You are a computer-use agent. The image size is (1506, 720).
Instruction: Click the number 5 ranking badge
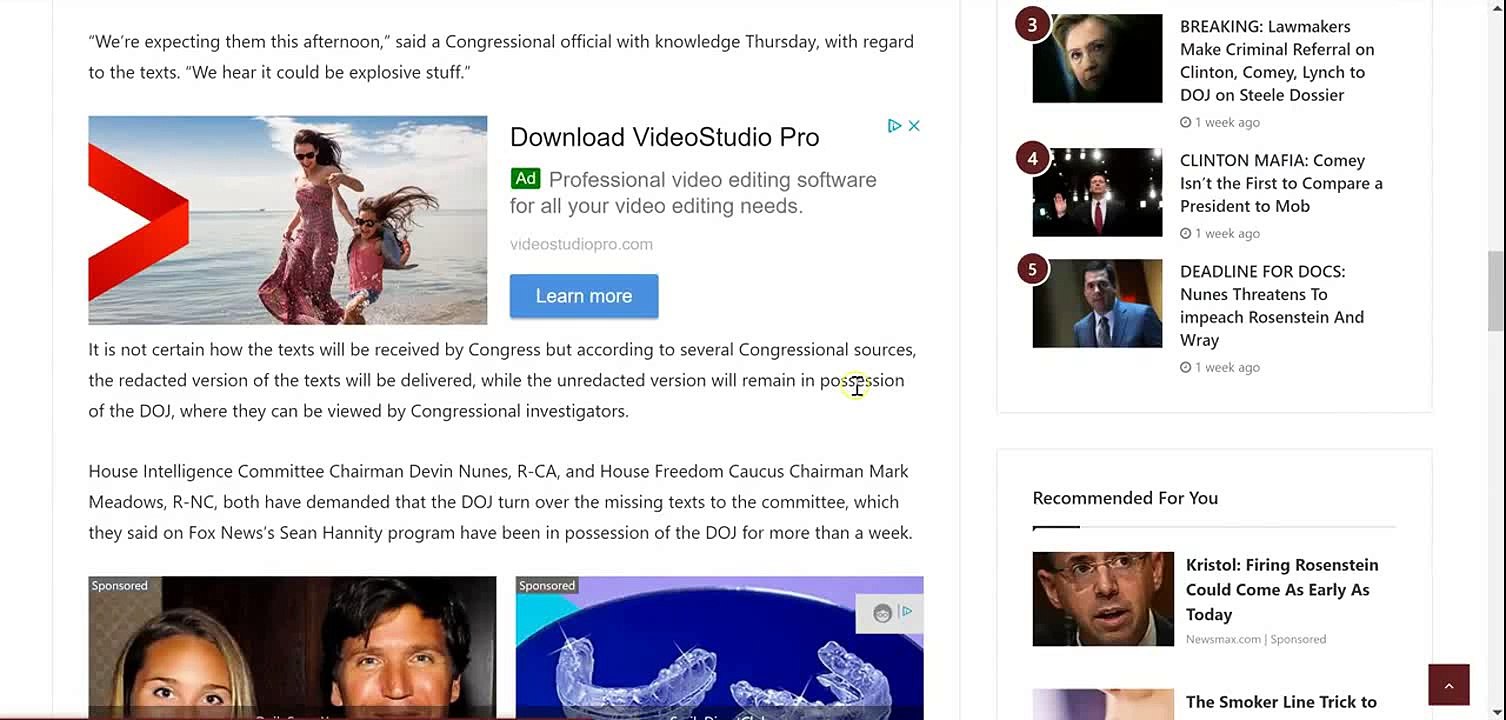tap(1032, 269)
